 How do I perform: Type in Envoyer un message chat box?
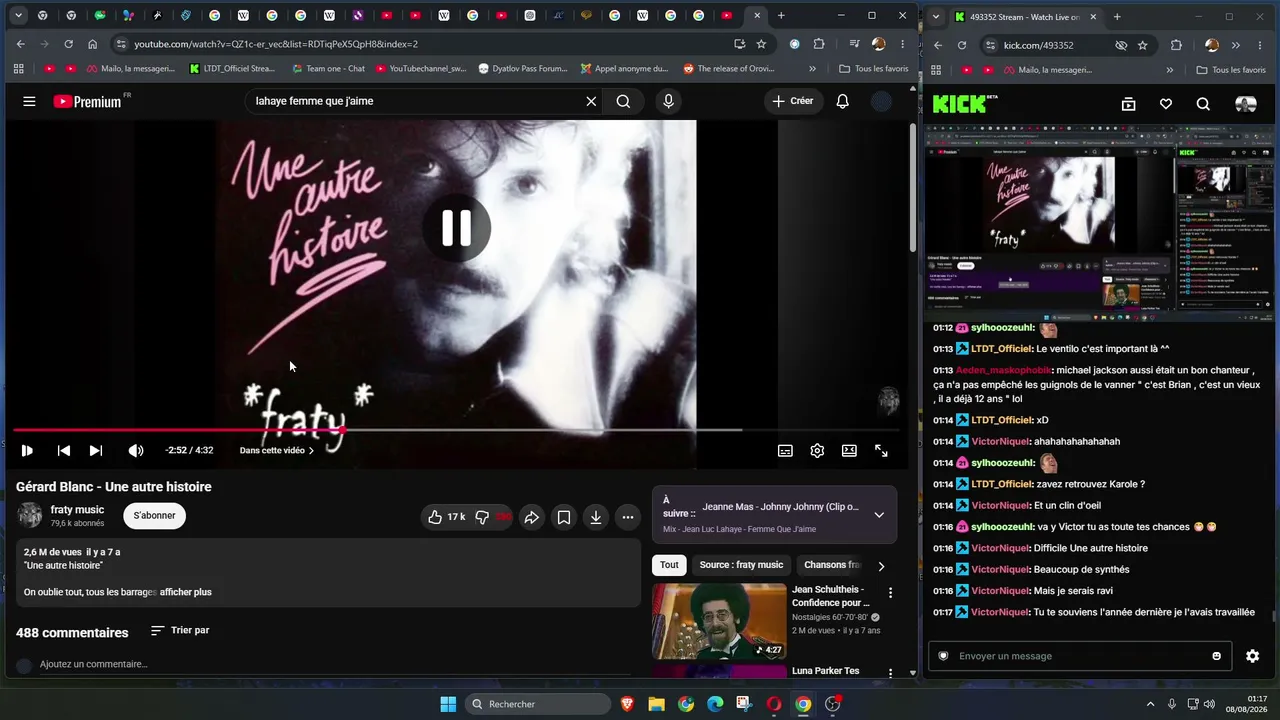[1080, 656]
